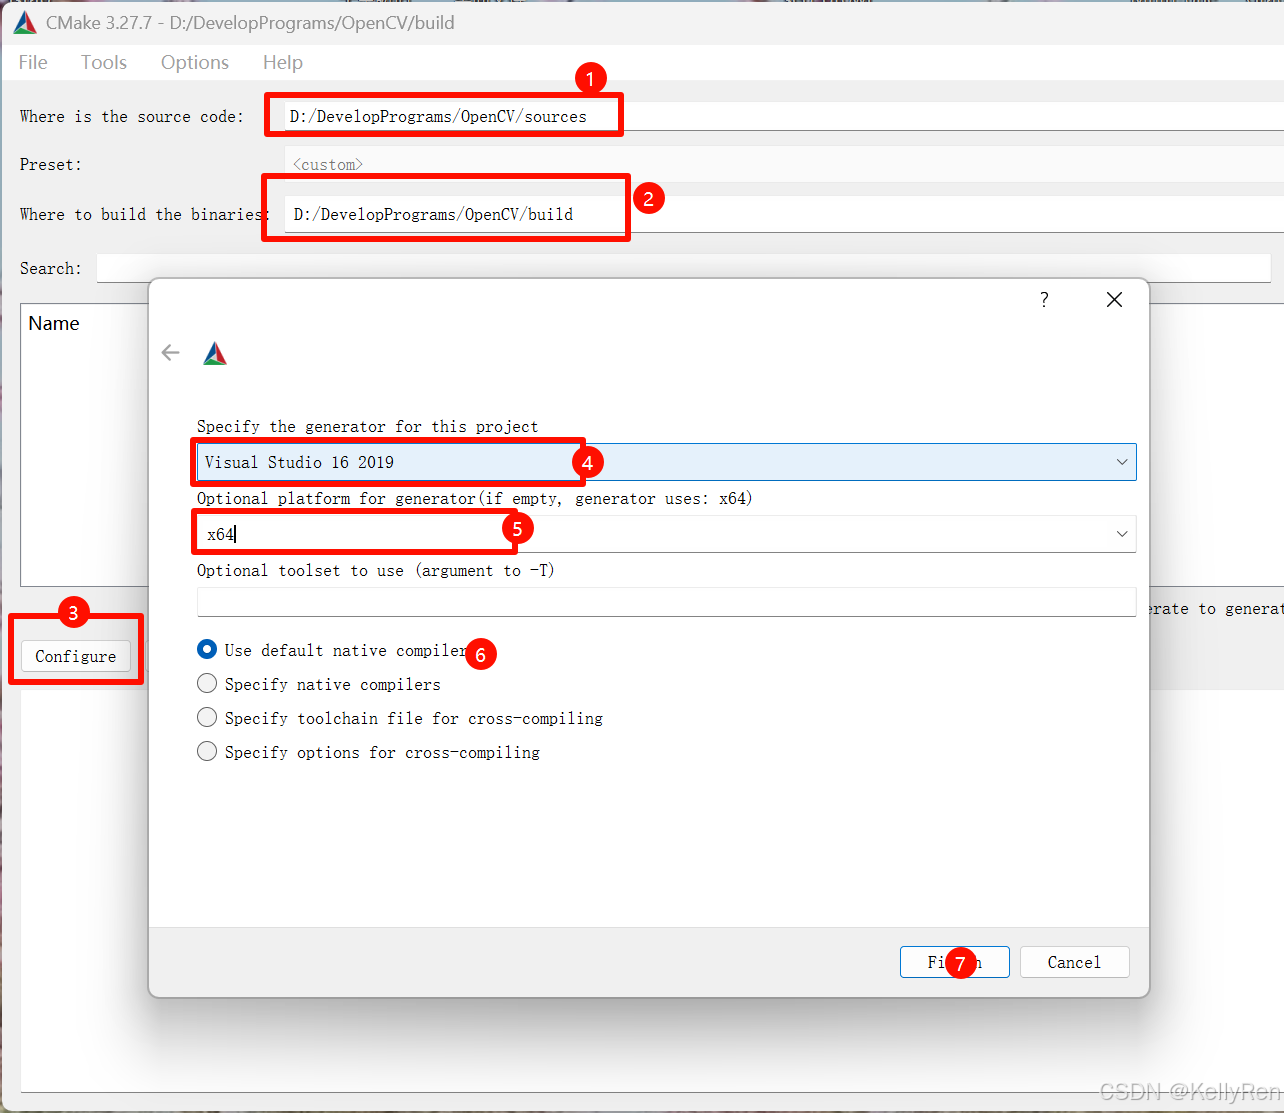This screenshot has height=1113, width=1284.
Task: Click the Finish button to confirm generator
Action: (954, 961)
